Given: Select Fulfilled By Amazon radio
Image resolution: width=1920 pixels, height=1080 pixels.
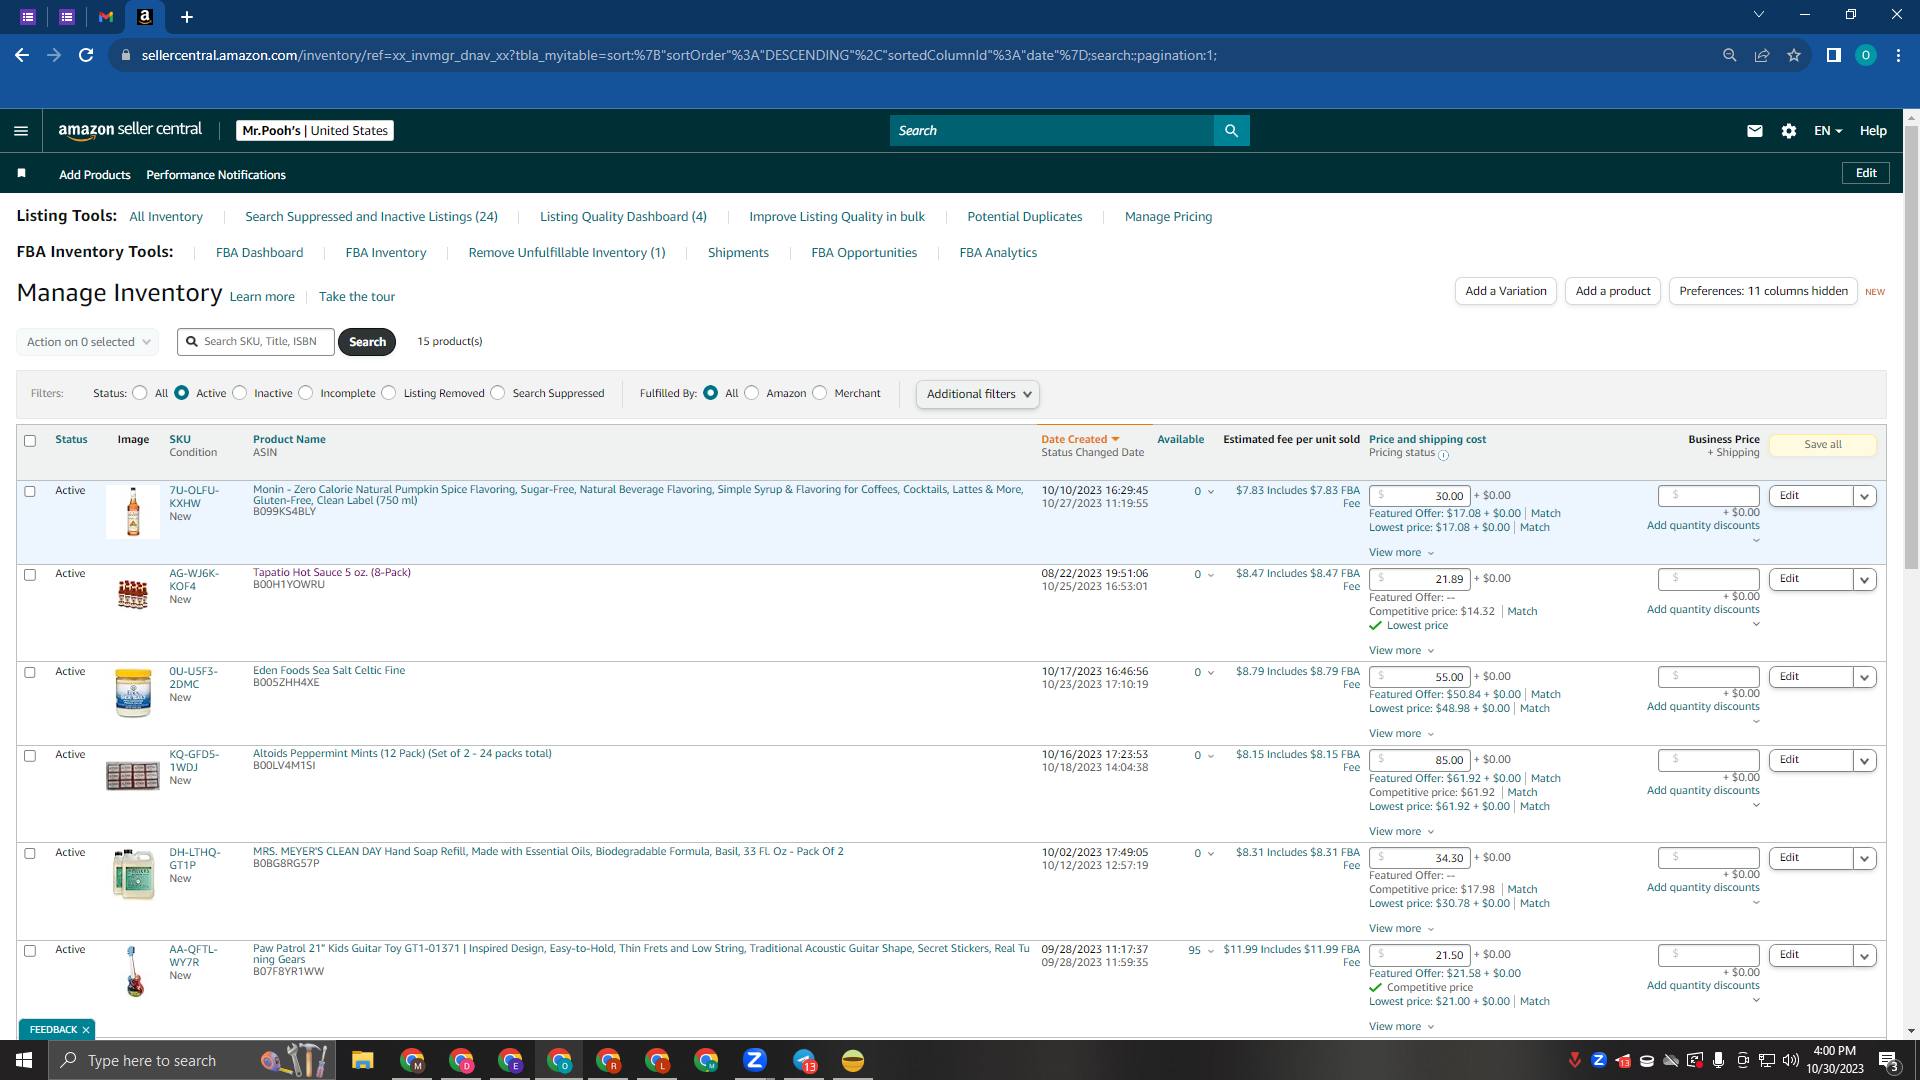Looking at the screenshot, I should tap(752, 393).
